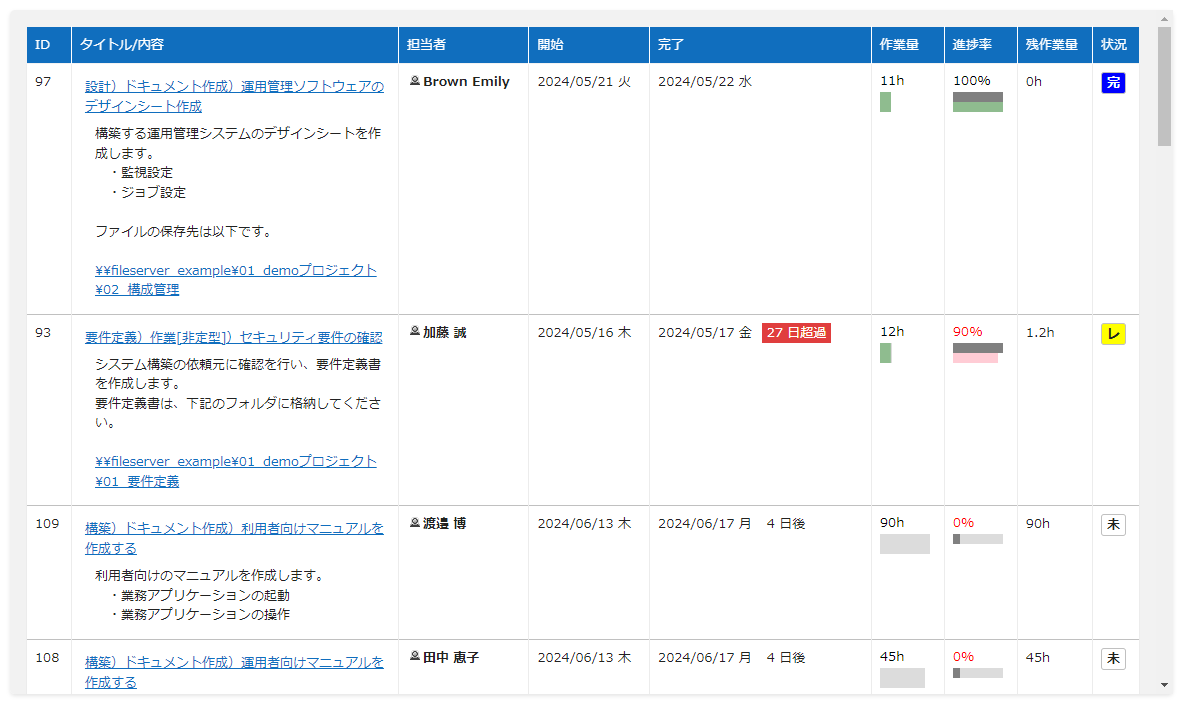Sort by the ID column header
1184x704 pixels.
click(49, 45)
